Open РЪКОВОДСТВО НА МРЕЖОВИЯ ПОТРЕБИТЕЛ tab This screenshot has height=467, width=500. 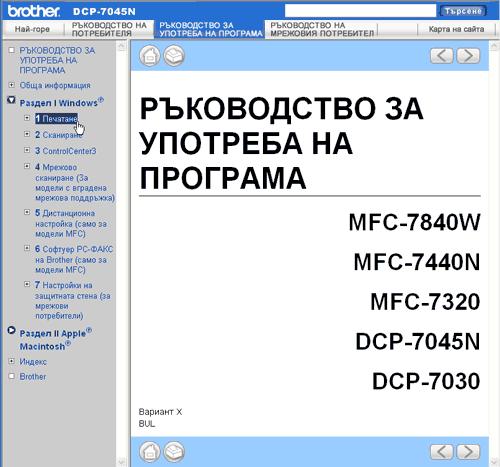(x=322, y=29)
